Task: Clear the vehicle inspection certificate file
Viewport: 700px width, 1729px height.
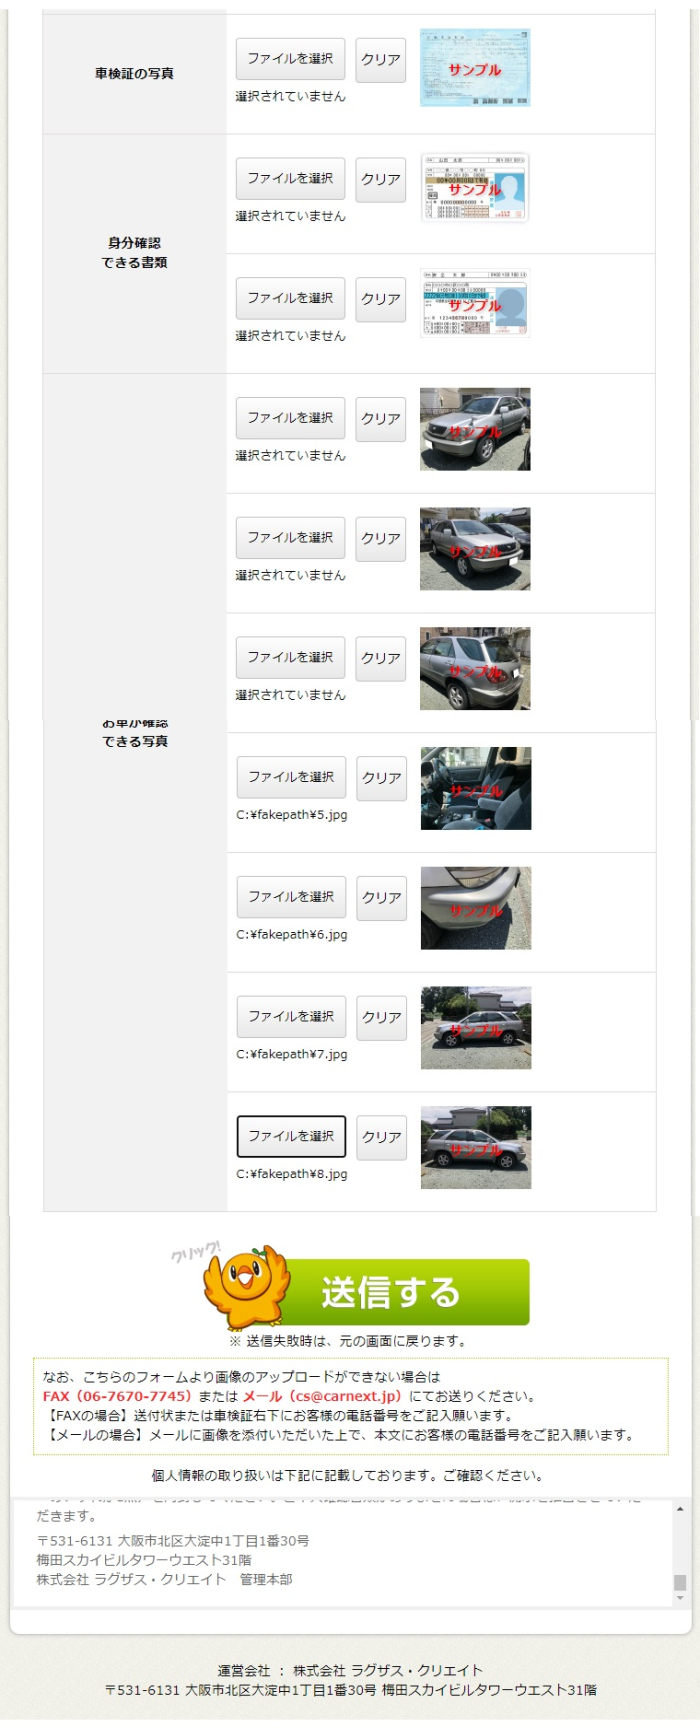Action: [x=381, y=60]
